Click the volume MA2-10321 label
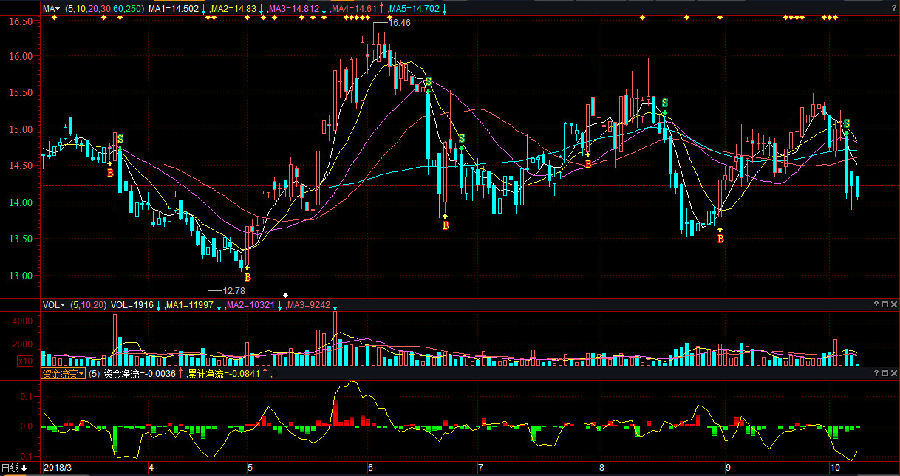This screenshot has height=476, width=900. click(x=251, y=304)
